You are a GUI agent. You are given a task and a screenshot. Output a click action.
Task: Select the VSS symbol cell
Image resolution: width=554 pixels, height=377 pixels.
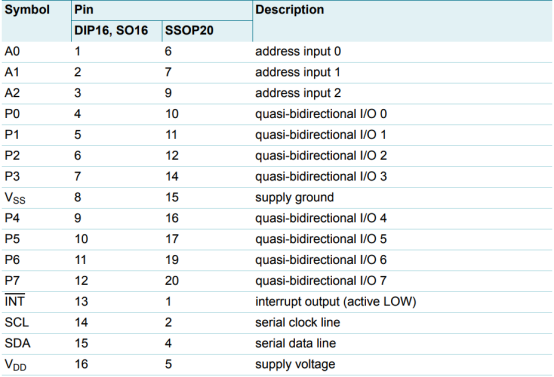coord(15,198)
